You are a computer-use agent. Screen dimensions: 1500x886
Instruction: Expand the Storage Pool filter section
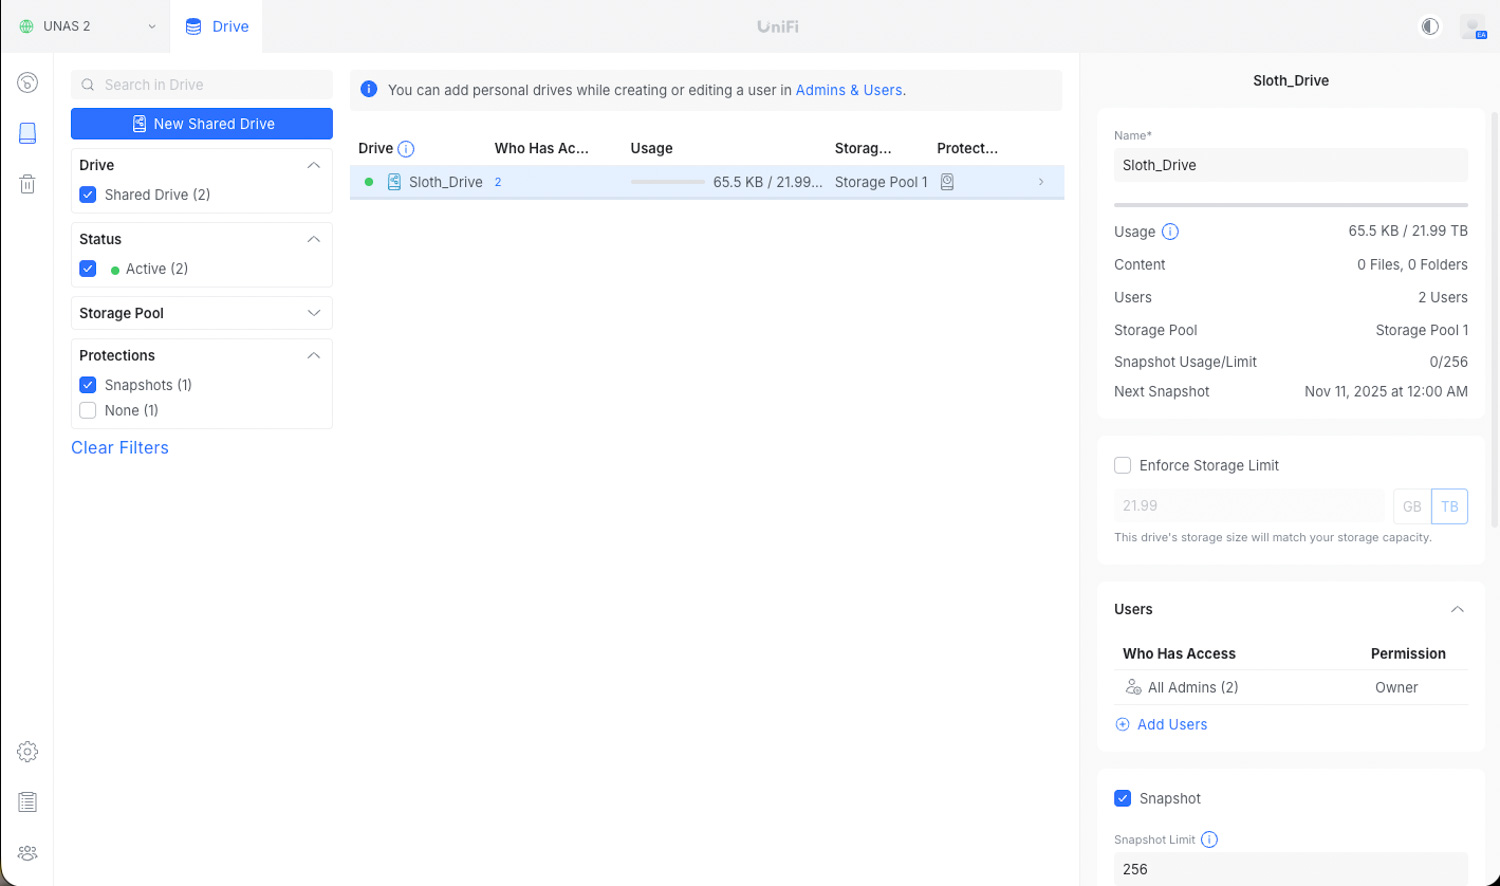coord(313,313)
